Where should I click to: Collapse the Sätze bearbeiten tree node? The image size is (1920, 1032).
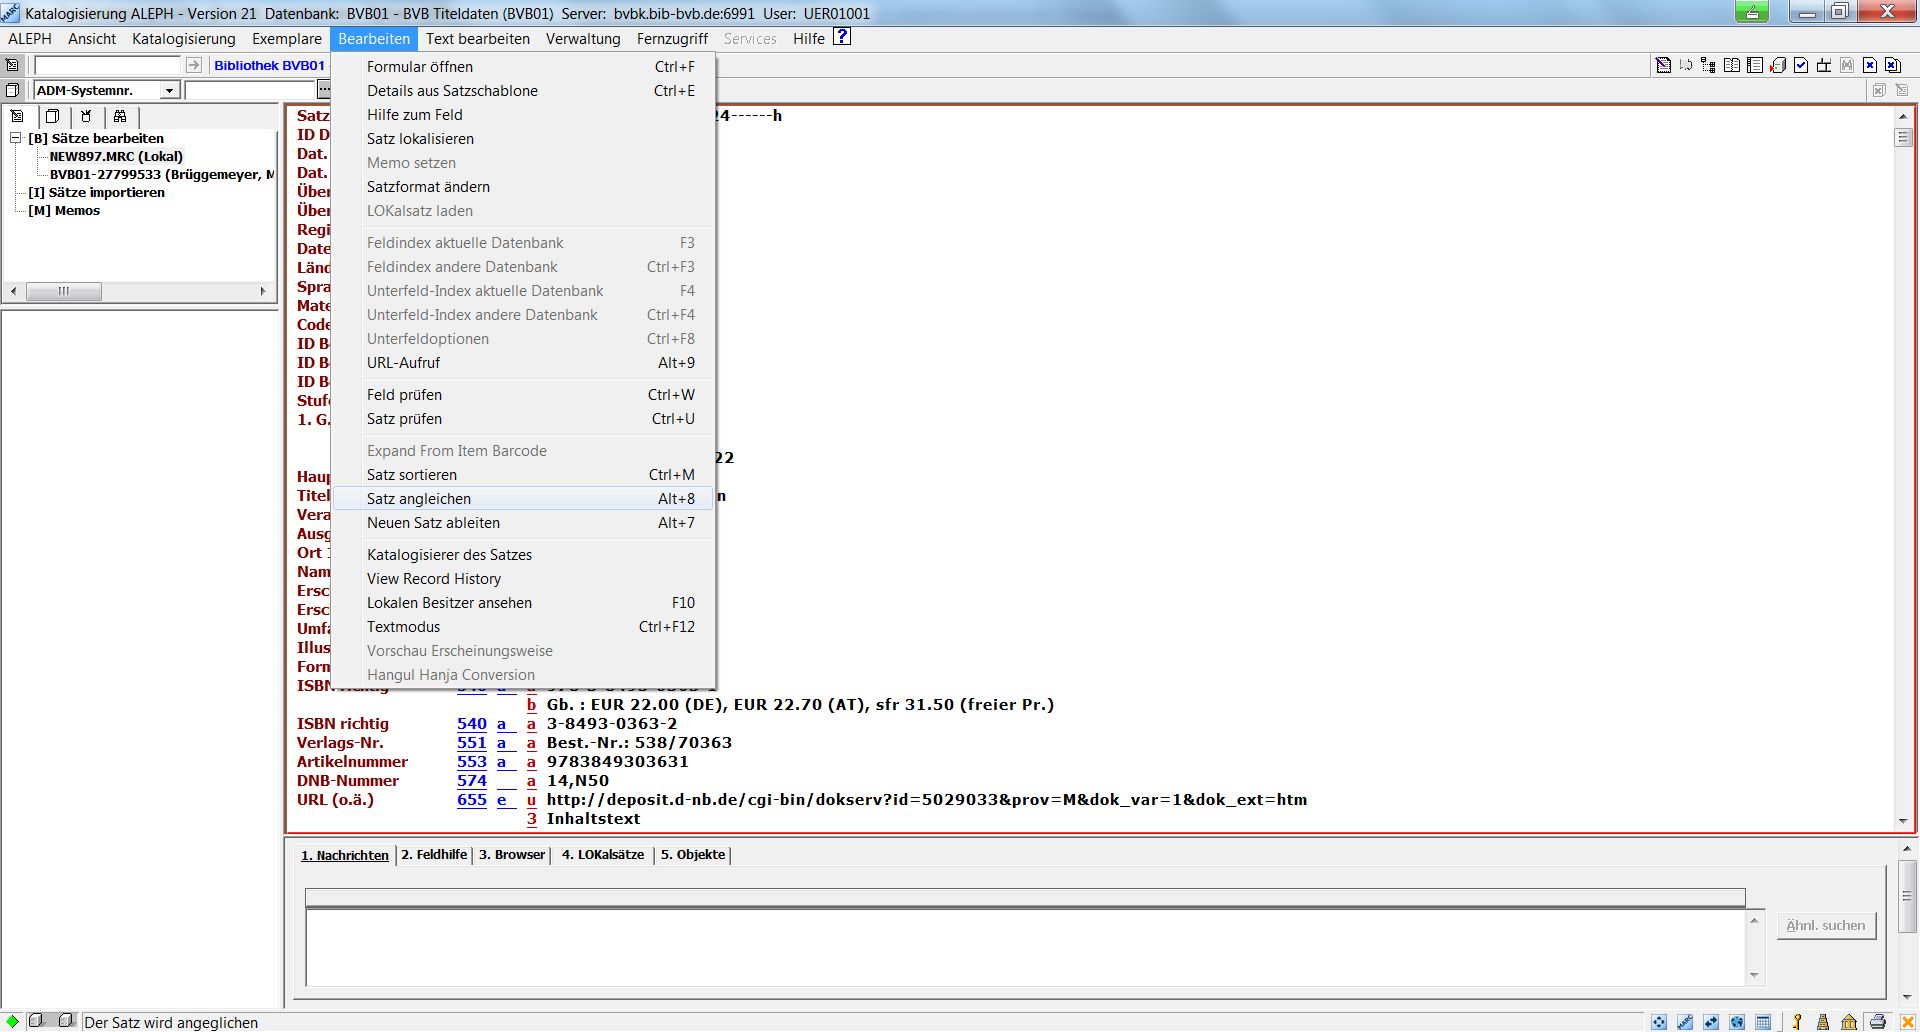16,138
